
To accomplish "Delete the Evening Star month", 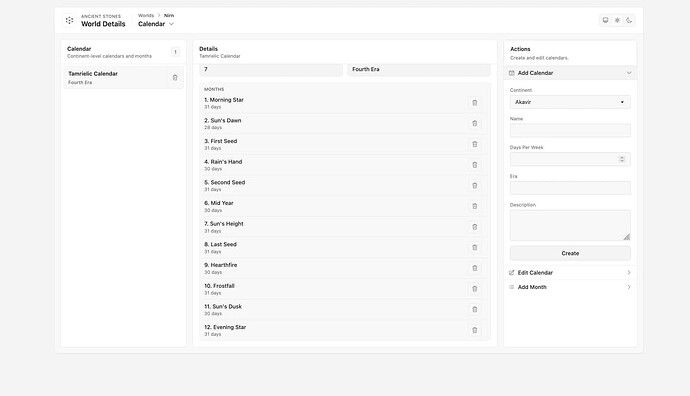I will point(474,330).
